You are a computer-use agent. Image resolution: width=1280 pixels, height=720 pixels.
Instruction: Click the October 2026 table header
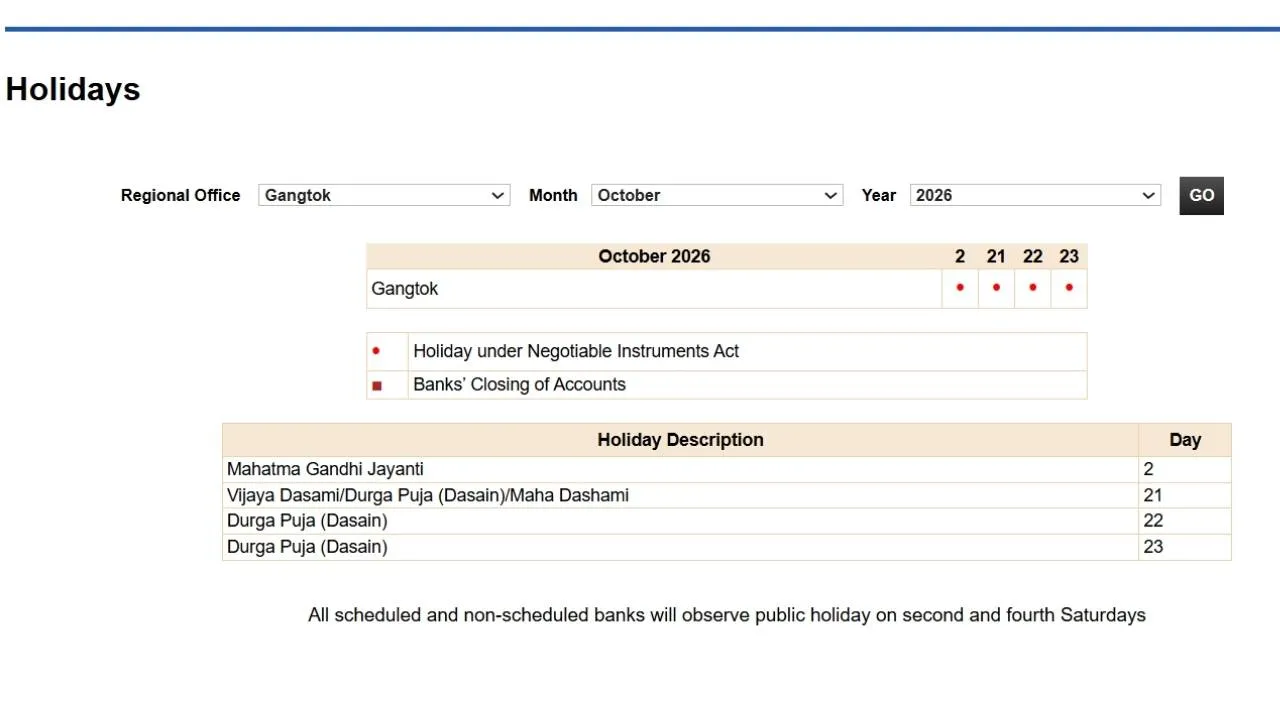point(654,256)
